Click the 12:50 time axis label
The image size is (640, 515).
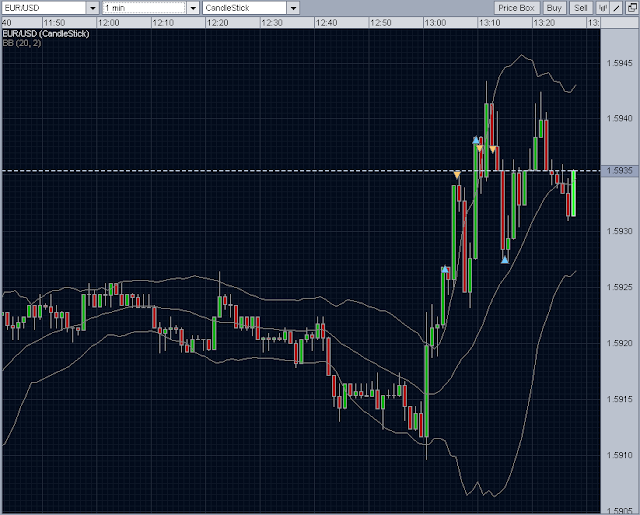click(381, 22)
